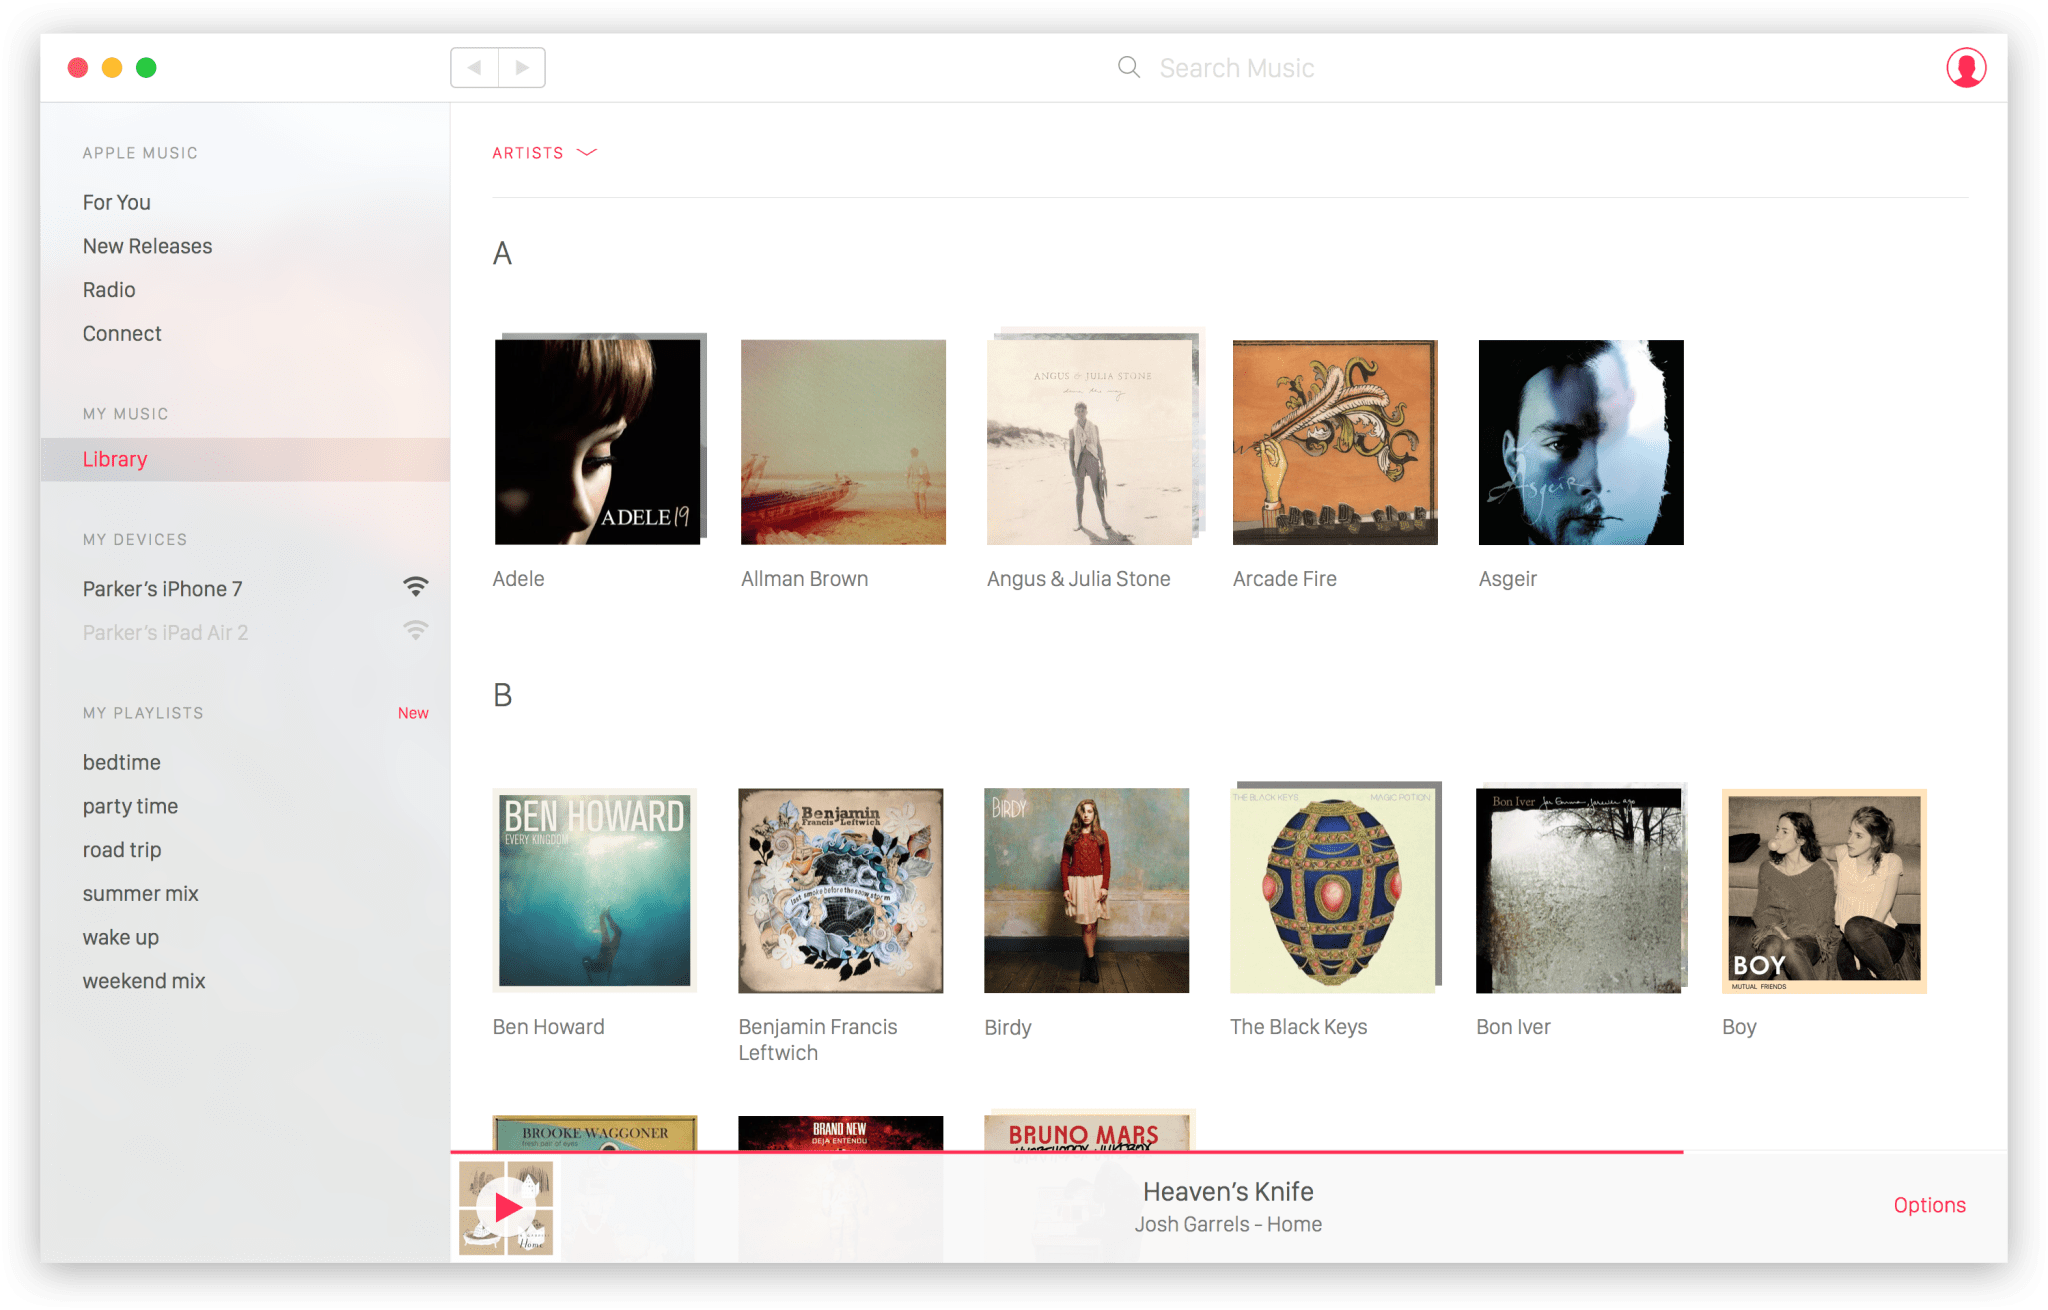Click the forward navigation arrow
Image resolution: width=2048 pixels, height=1310 pixels.
pos(522,67)
